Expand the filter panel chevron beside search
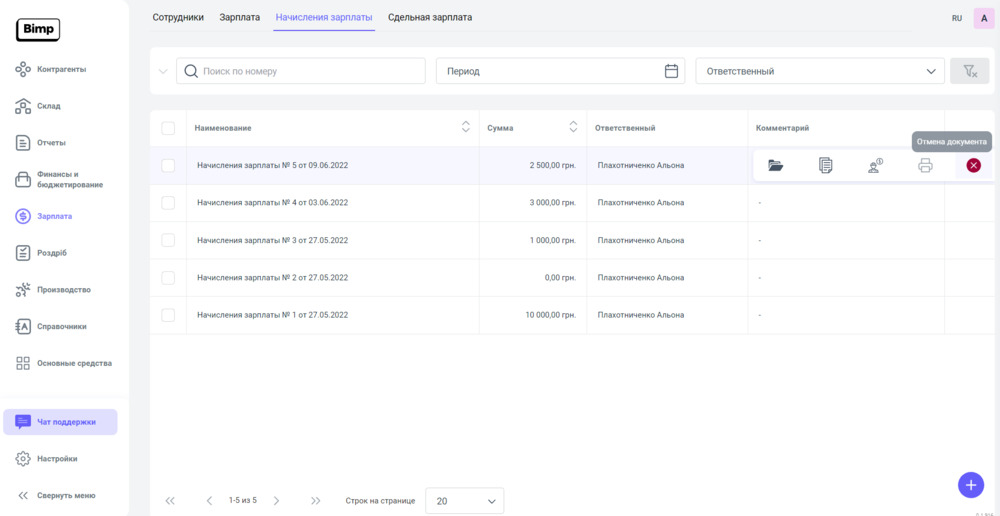The image size is (1000, 516). coord(163,72)
